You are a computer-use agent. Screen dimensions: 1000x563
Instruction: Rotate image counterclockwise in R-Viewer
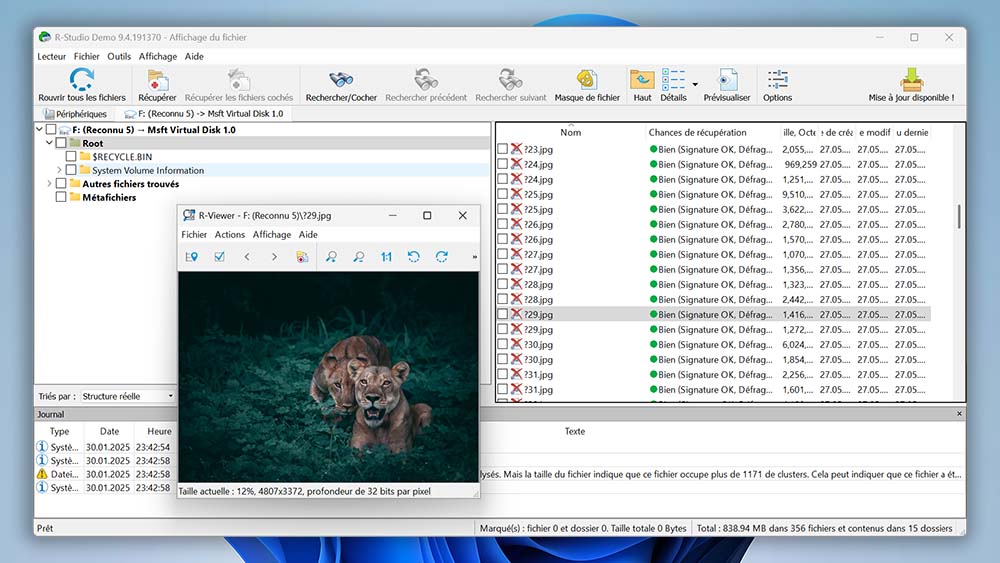[414, 256]
